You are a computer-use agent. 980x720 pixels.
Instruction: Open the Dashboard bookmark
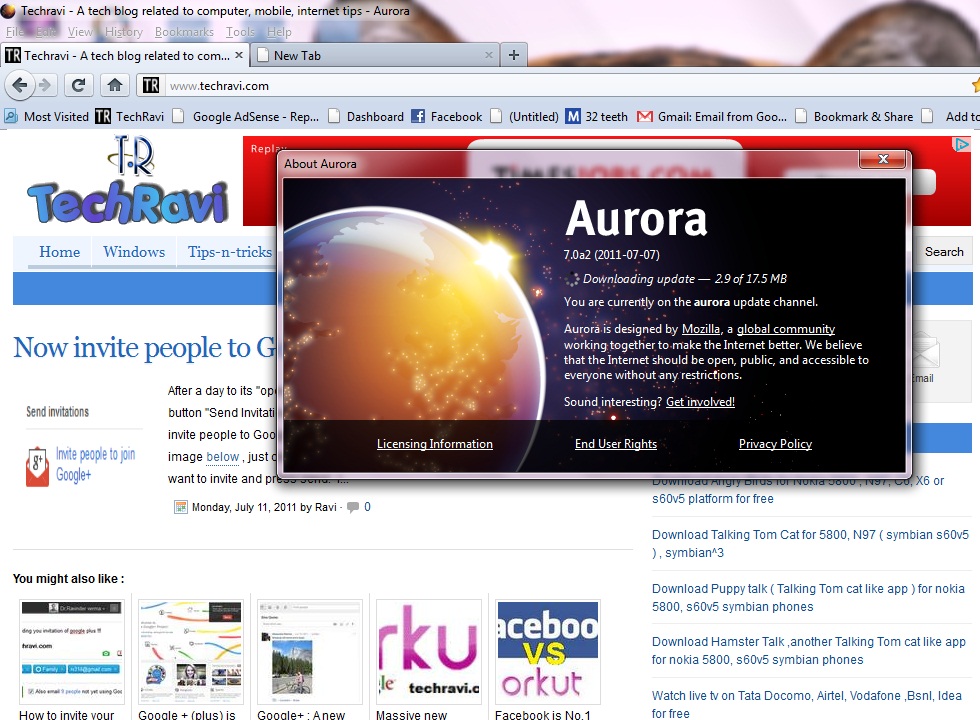pos(366,116)
